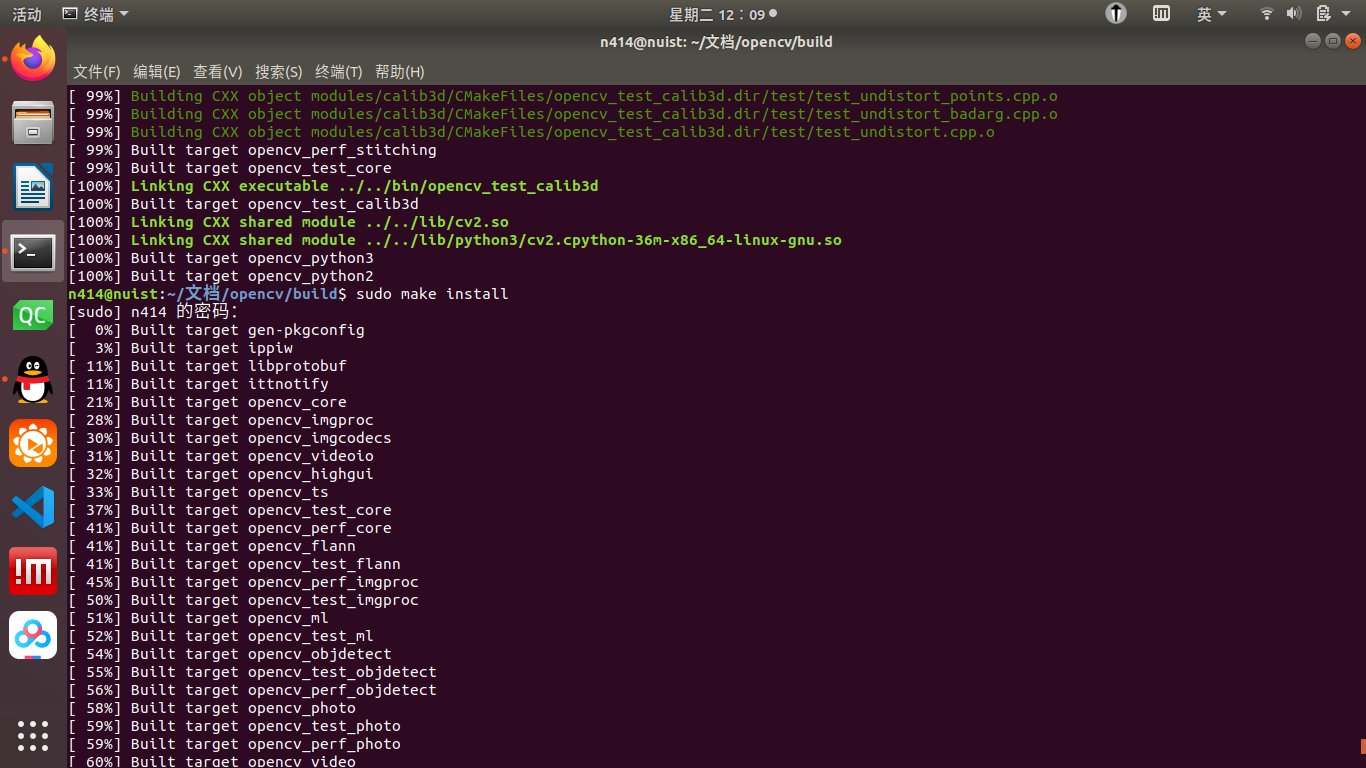Viewport: 1366px width, 768px height.
Task: Click the 'sudo make install' command text
Action: (x=432, y=294)
